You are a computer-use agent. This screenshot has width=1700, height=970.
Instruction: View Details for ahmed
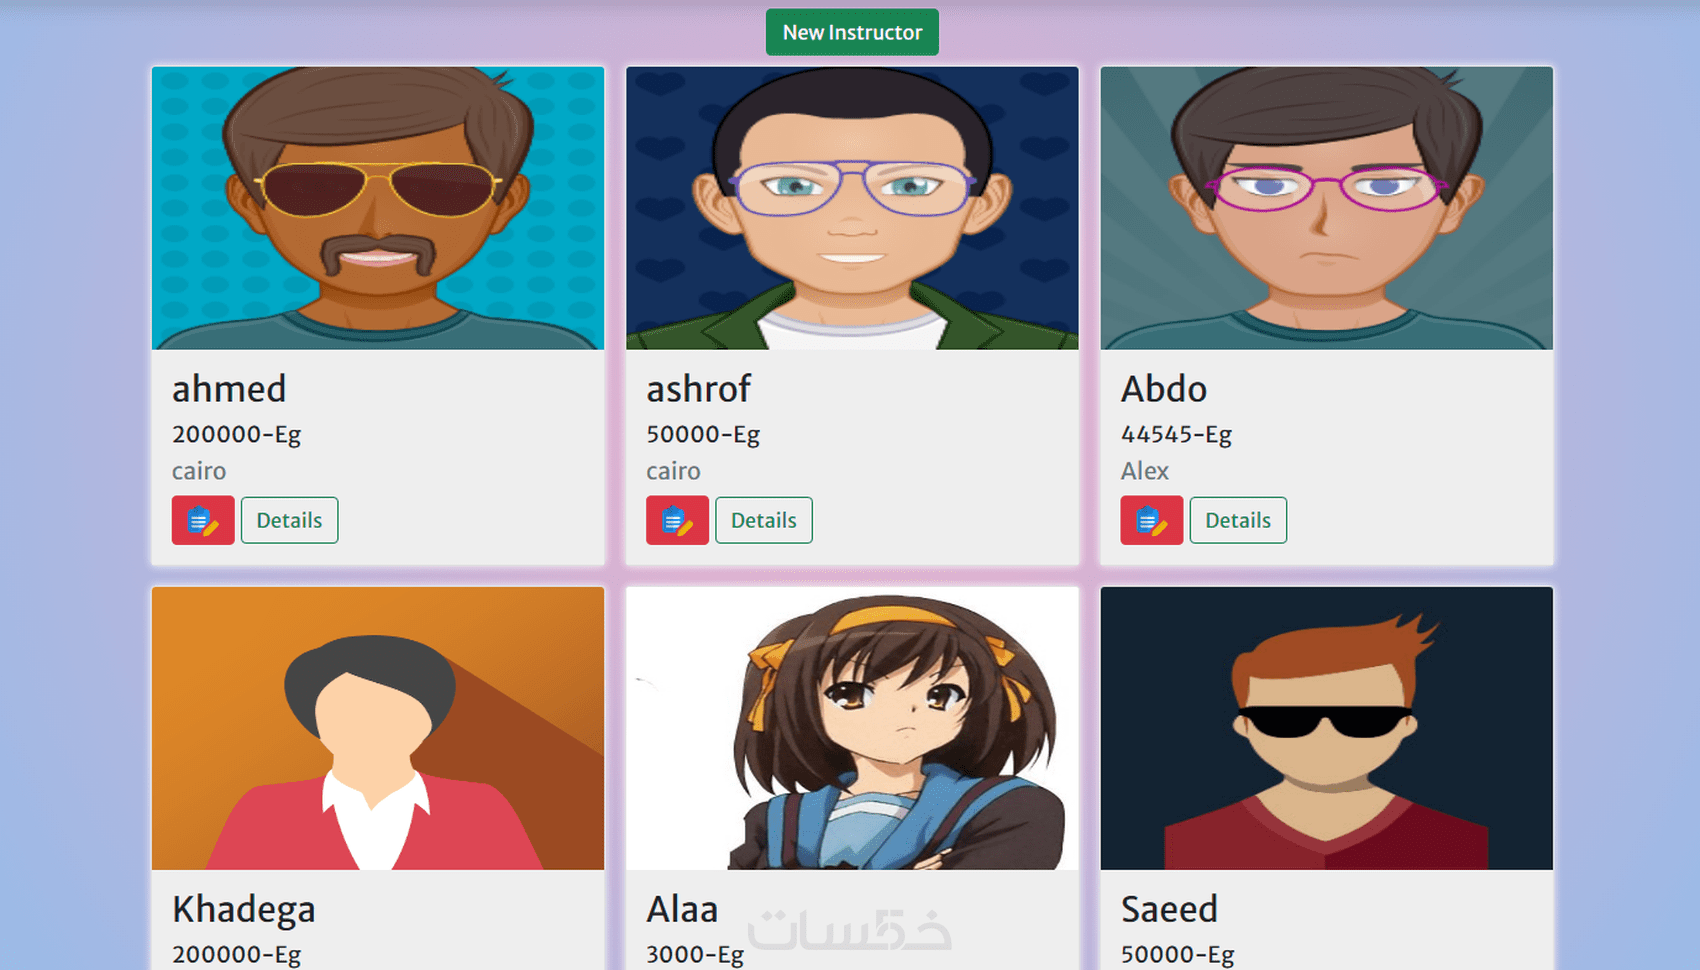289,520
